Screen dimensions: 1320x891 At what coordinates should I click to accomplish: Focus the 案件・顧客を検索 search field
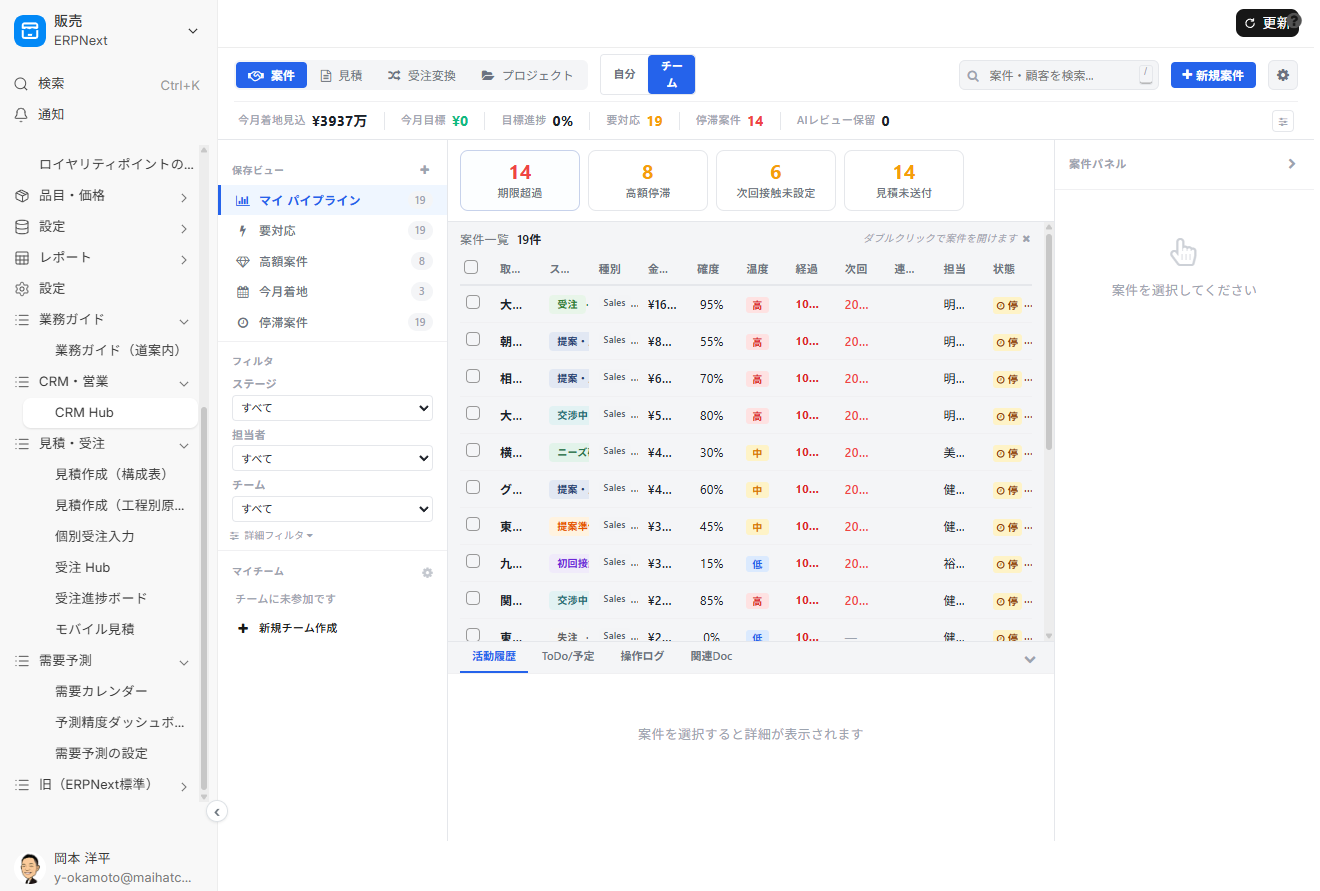(1061, 75)
